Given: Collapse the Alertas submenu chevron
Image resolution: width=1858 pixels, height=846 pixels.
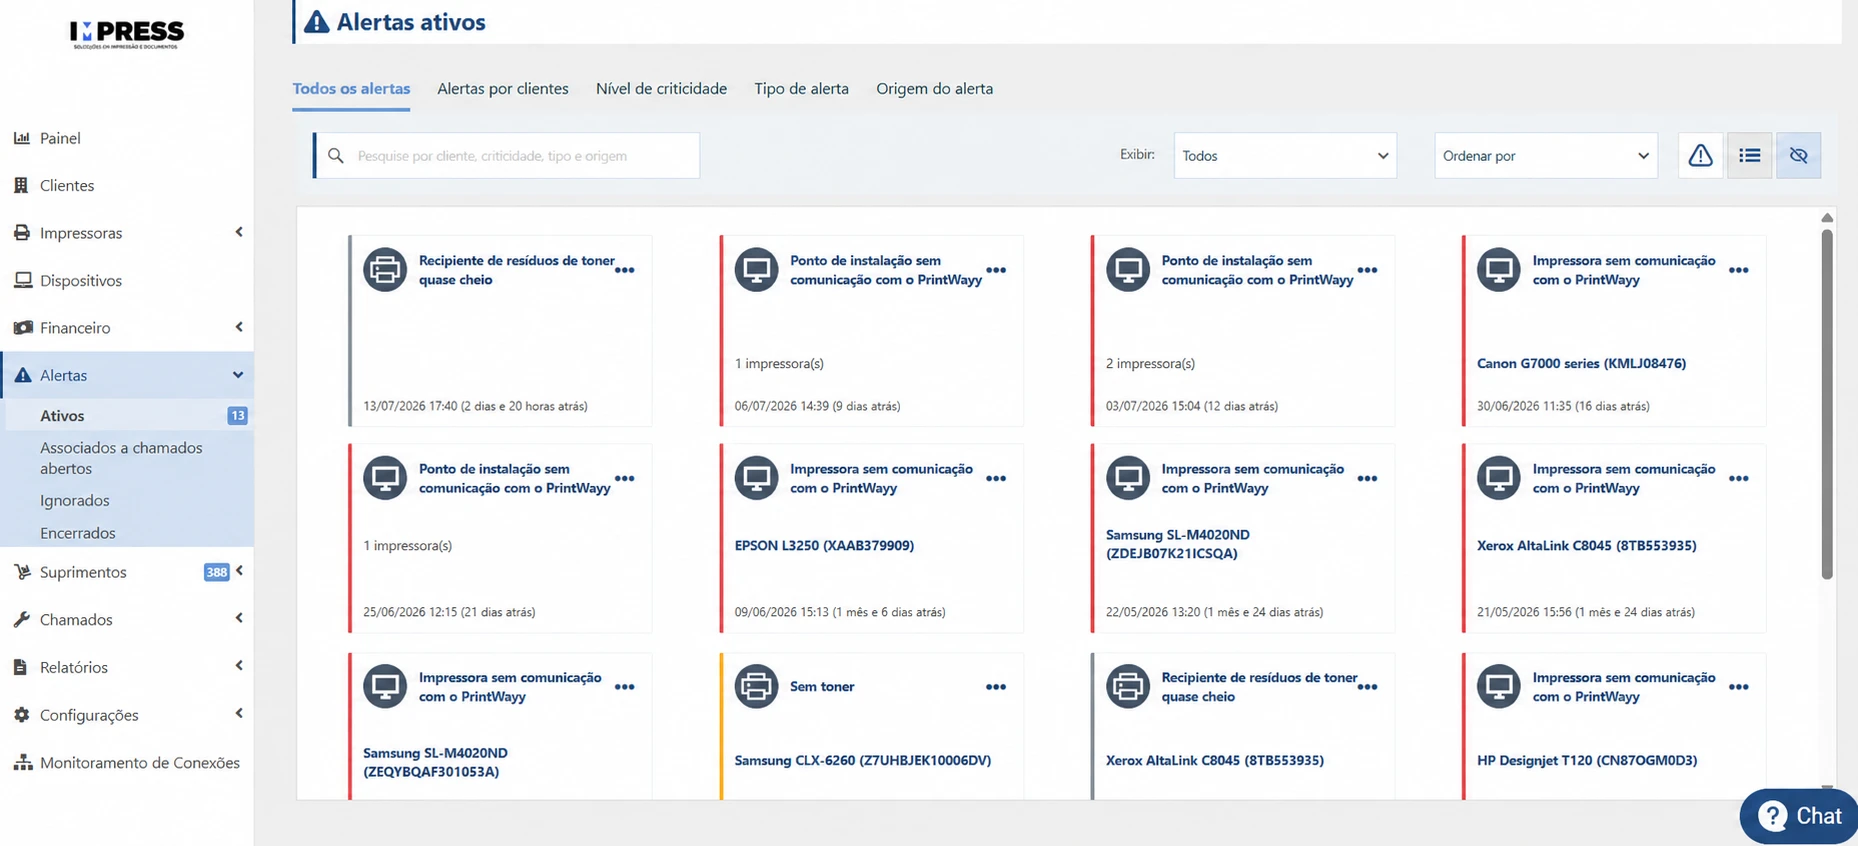Looking at the screenshot, I should click(238, 375).
